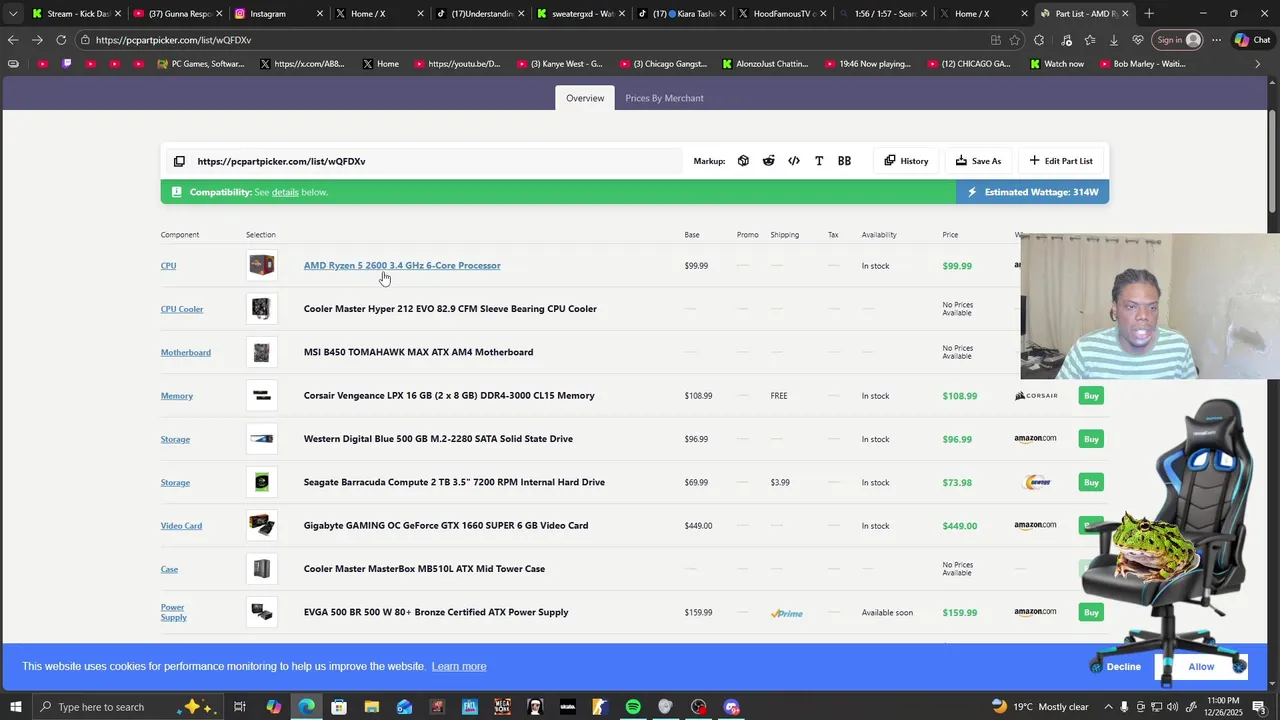Click the Motherboard component link
Viewport: 1280px width, 720px height.
pos(186,352)
